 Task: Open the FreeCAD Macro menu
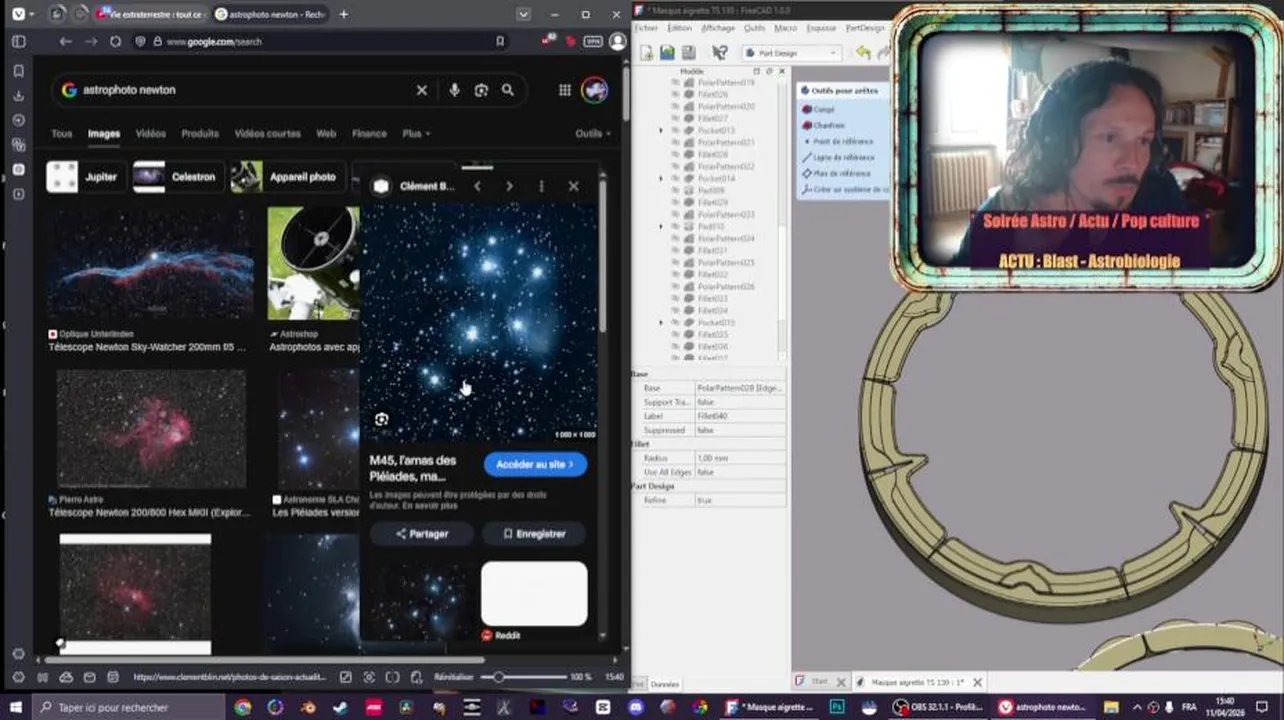click(785, 28)
